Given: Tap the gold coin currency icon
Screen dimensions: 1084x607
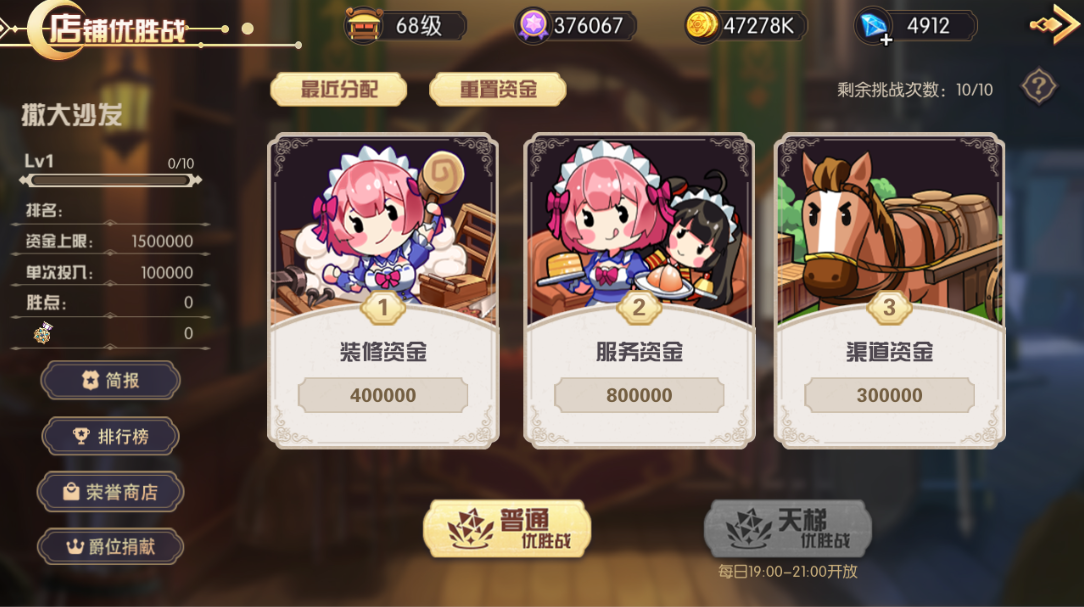Looking at the screenshot, I should click(701, 26).
